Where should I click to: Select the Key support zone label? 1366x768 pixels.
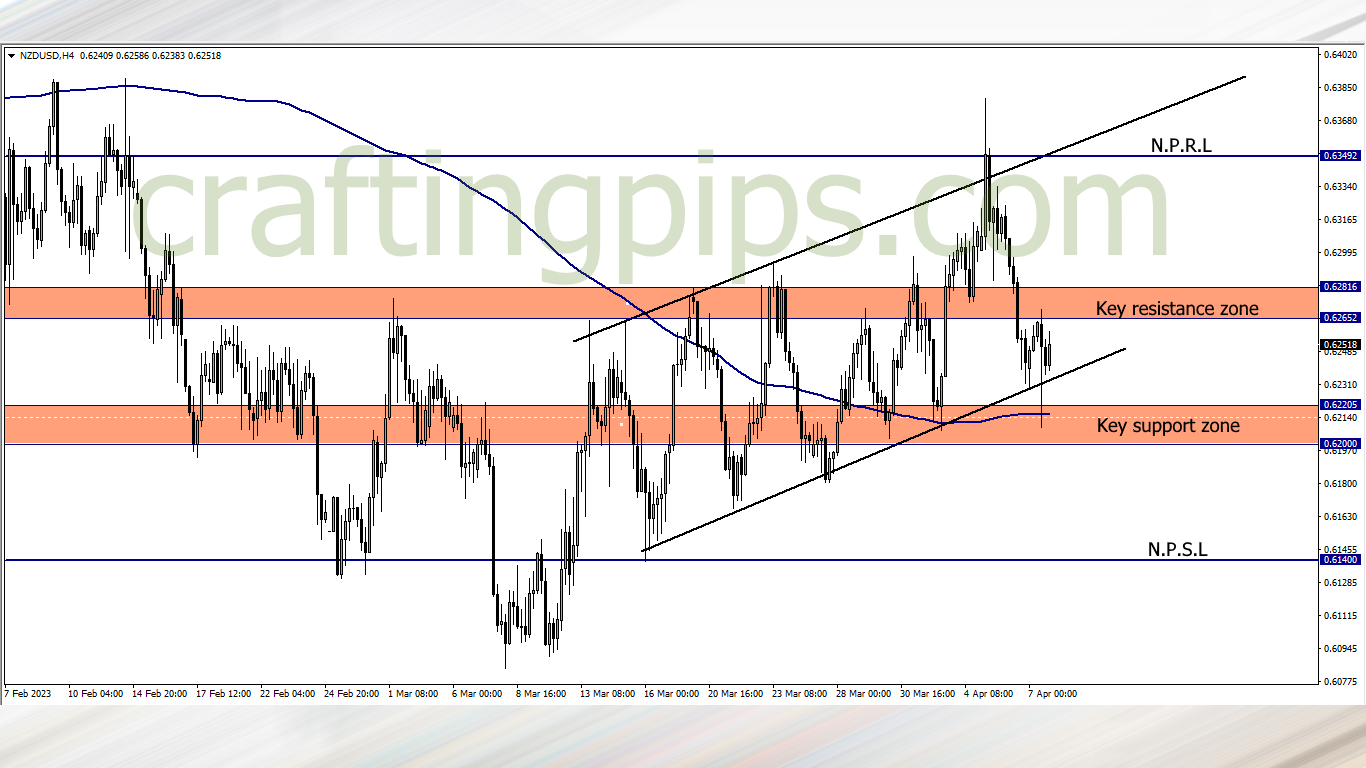pyautogui.click(x=1168, y=426)
